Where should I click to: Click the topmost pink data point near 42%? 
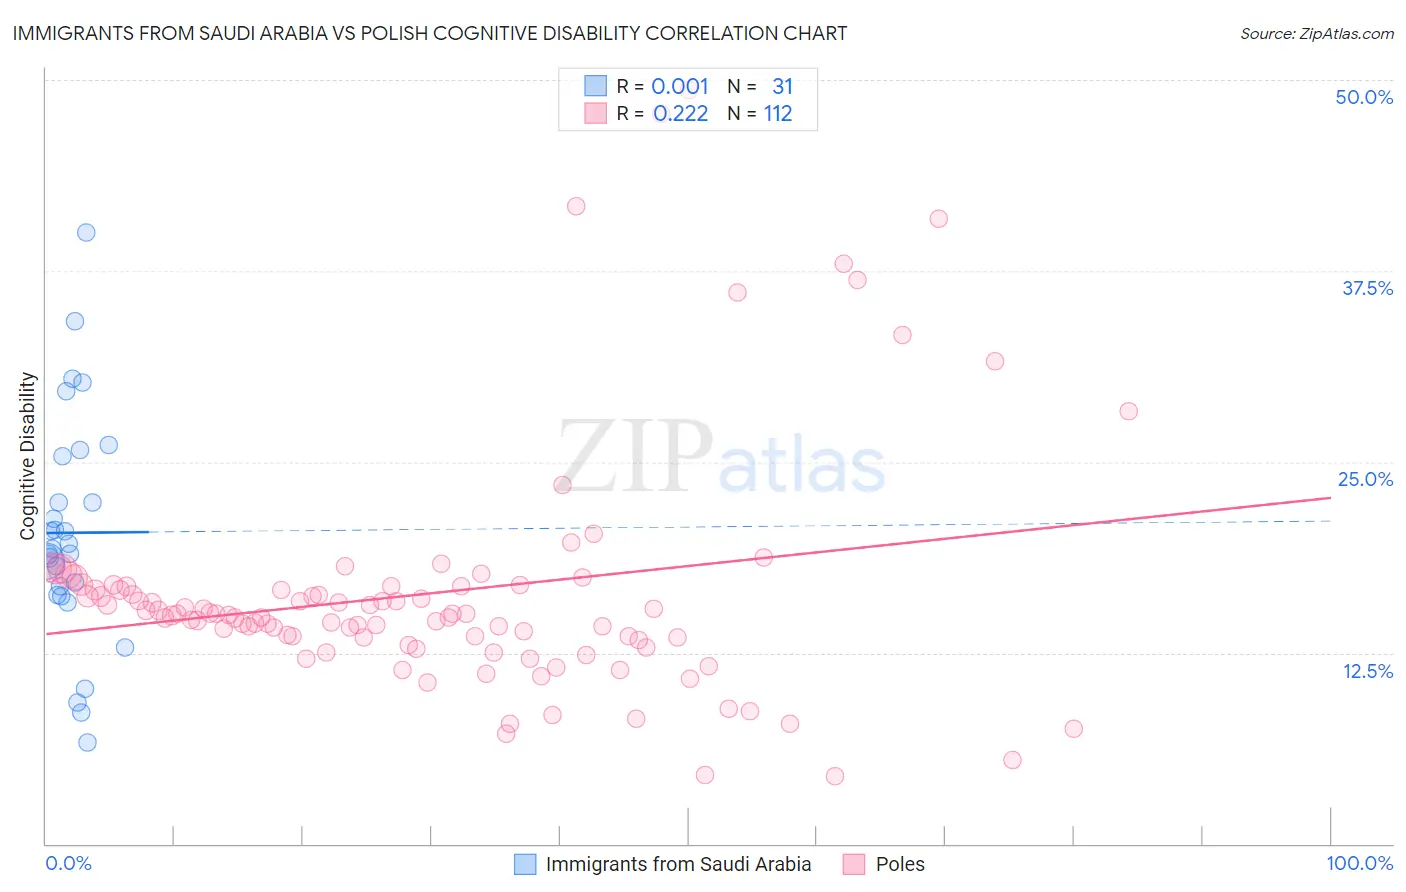(x=576, y=206)
